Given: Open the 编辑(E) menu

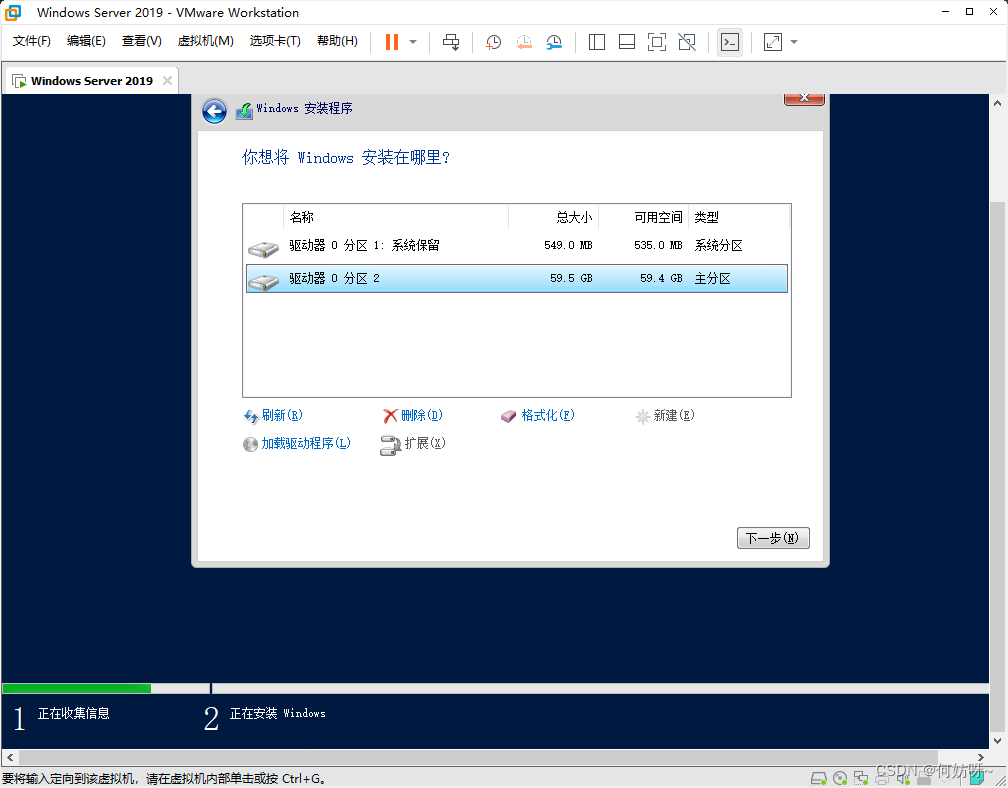Looking at the screenshot, I should (86, 41).
